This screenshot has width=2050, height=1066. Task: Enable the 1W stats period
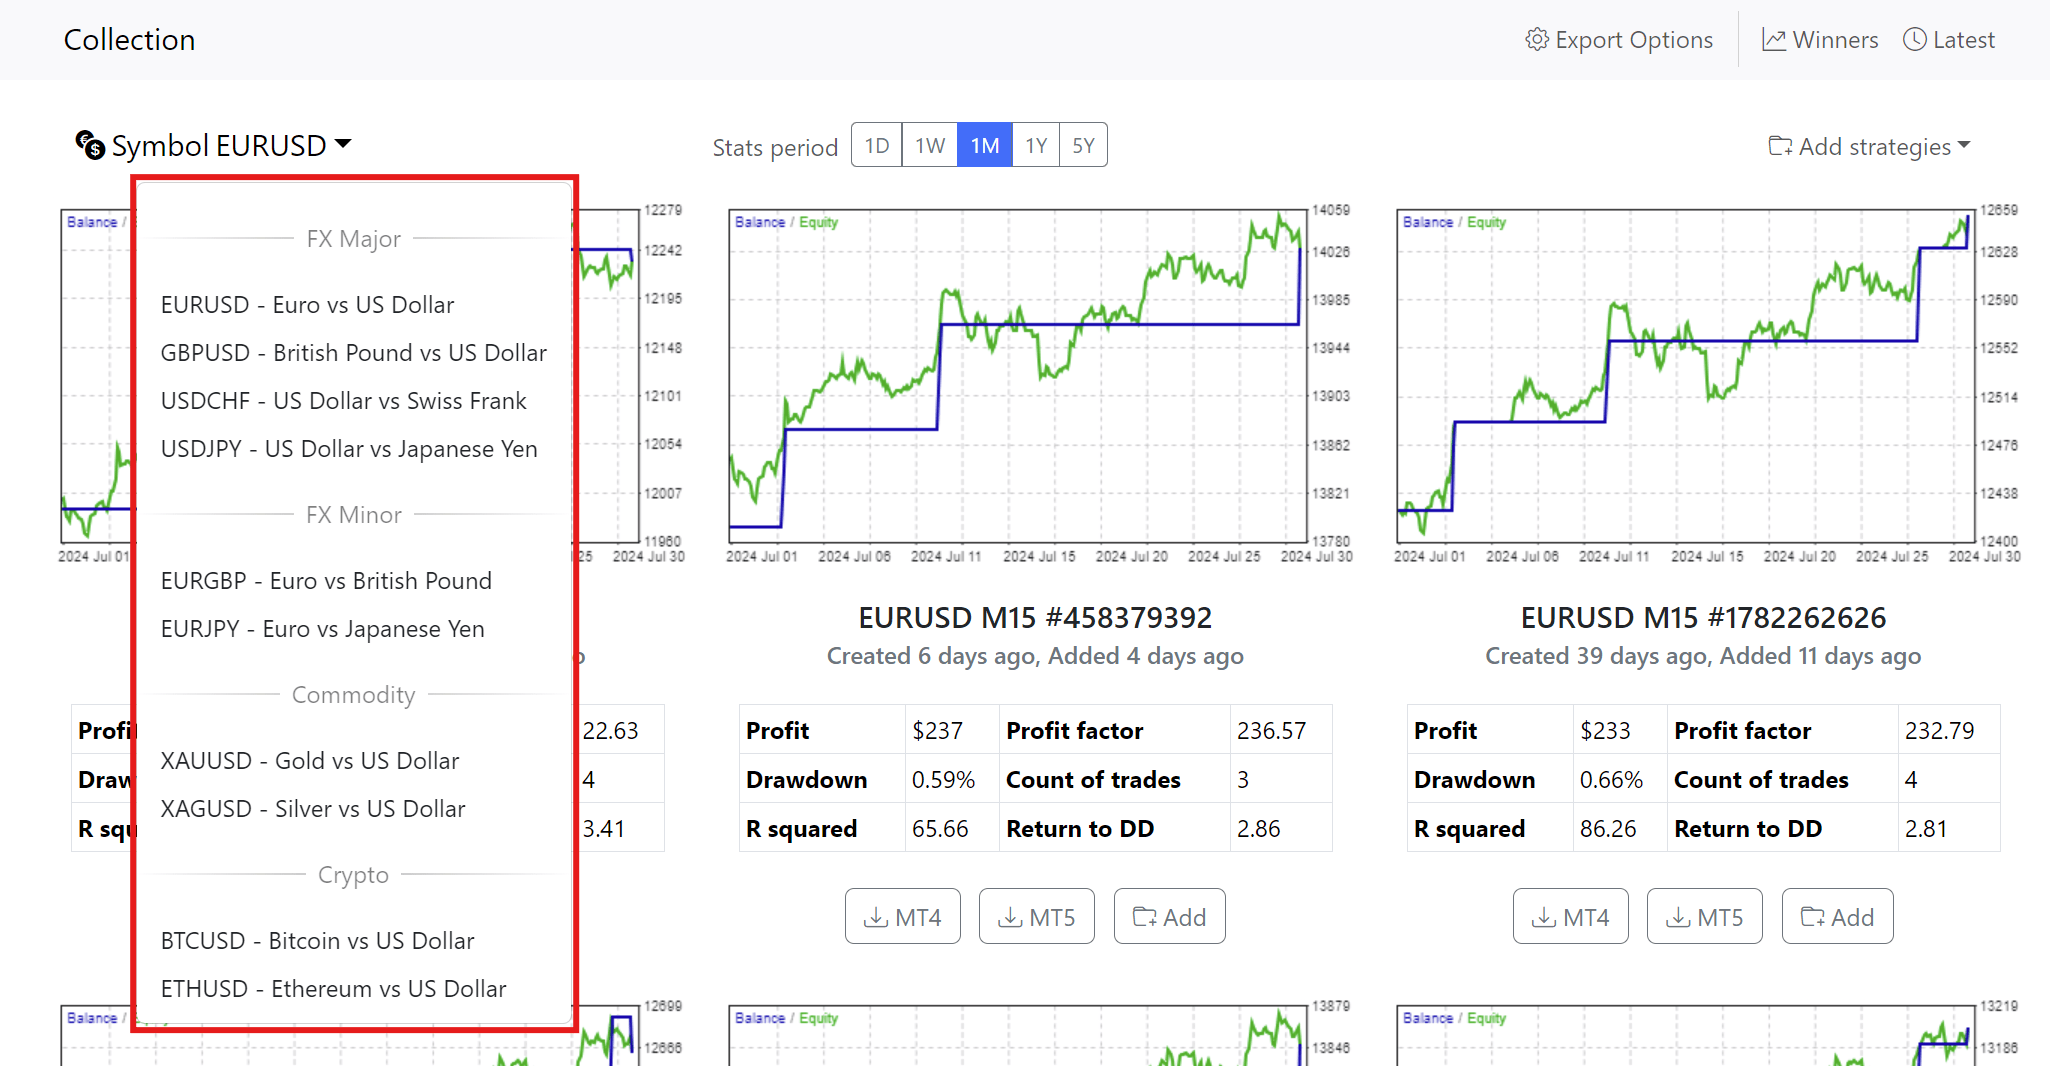click(930, 144)
